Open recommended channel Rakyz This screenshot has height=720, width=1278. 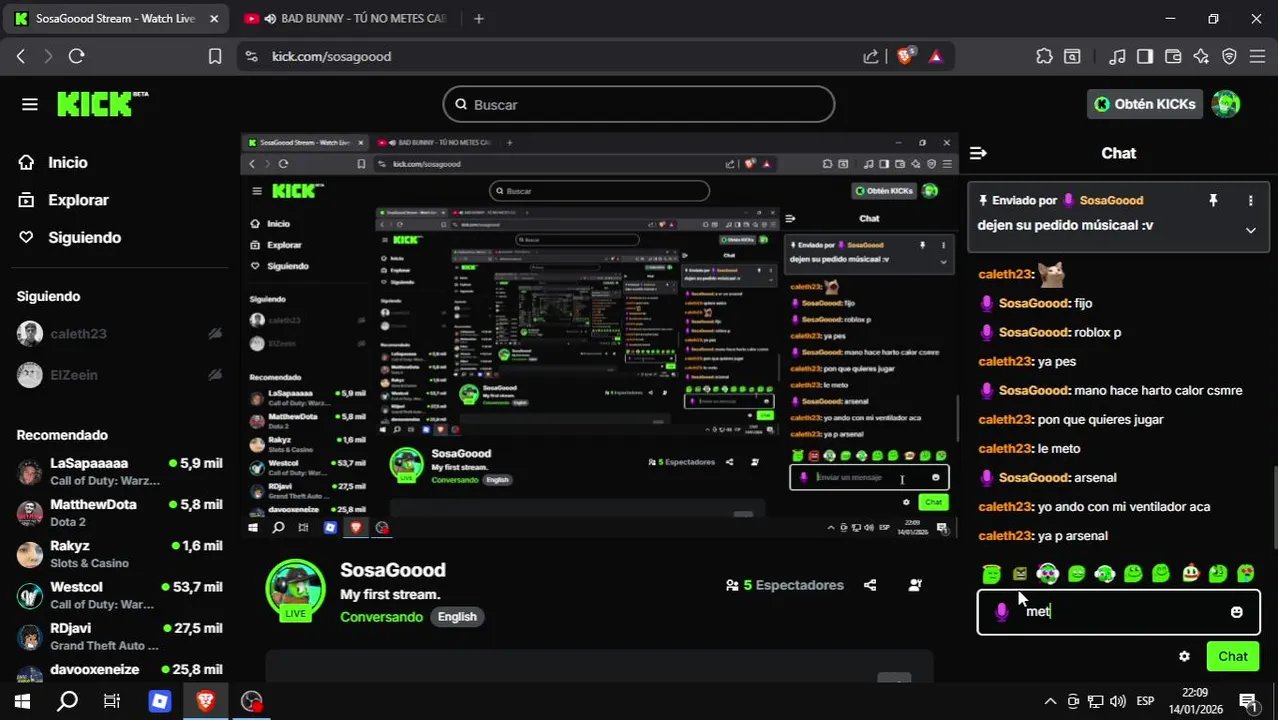click(x=120, y=554)
